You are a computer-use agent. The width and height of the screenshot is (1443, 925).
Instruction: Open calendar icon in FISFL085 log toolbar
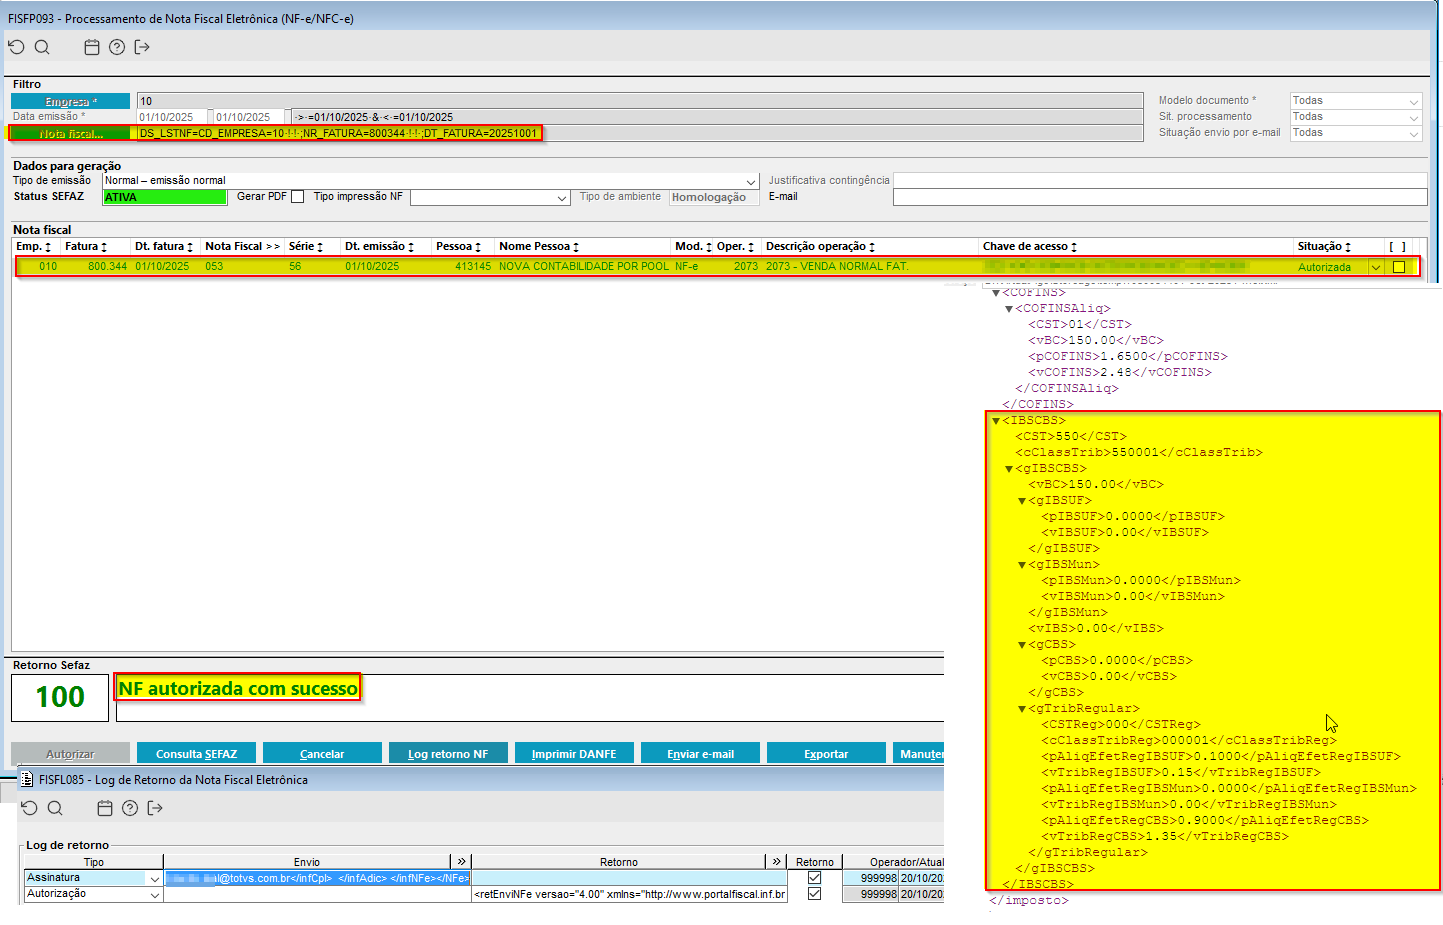point(105,808)
